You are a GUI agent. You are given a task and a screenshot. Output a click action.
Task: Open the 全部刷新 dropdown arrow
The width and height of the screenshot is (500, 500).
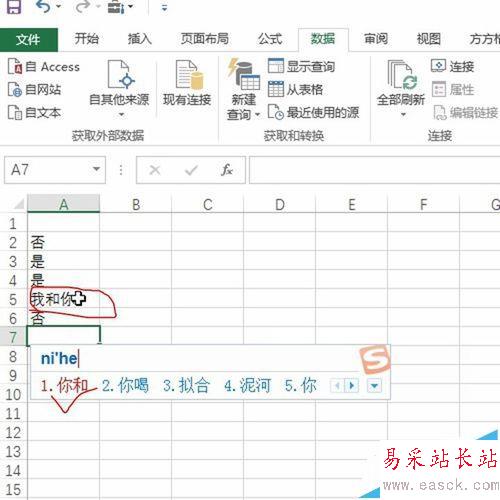click(403, 114)
